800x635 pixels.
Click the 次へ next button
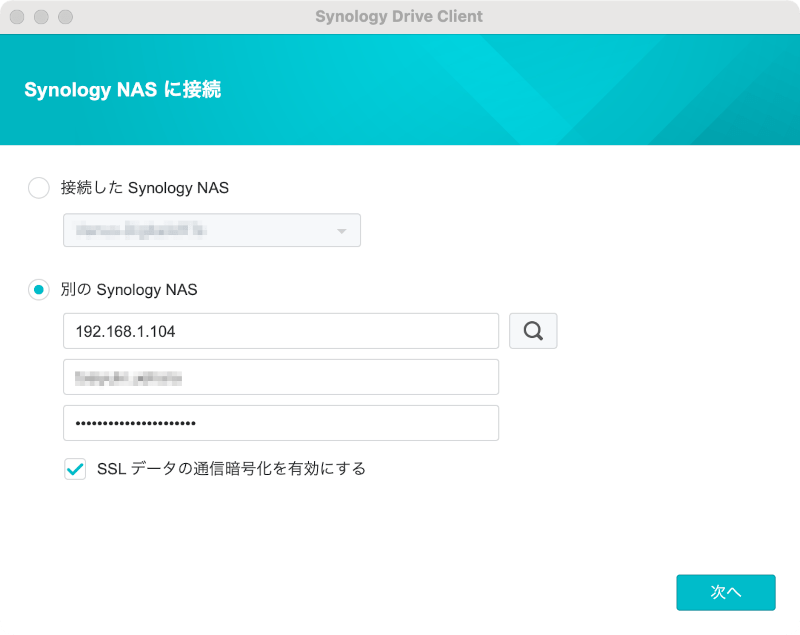pos(726,592)
